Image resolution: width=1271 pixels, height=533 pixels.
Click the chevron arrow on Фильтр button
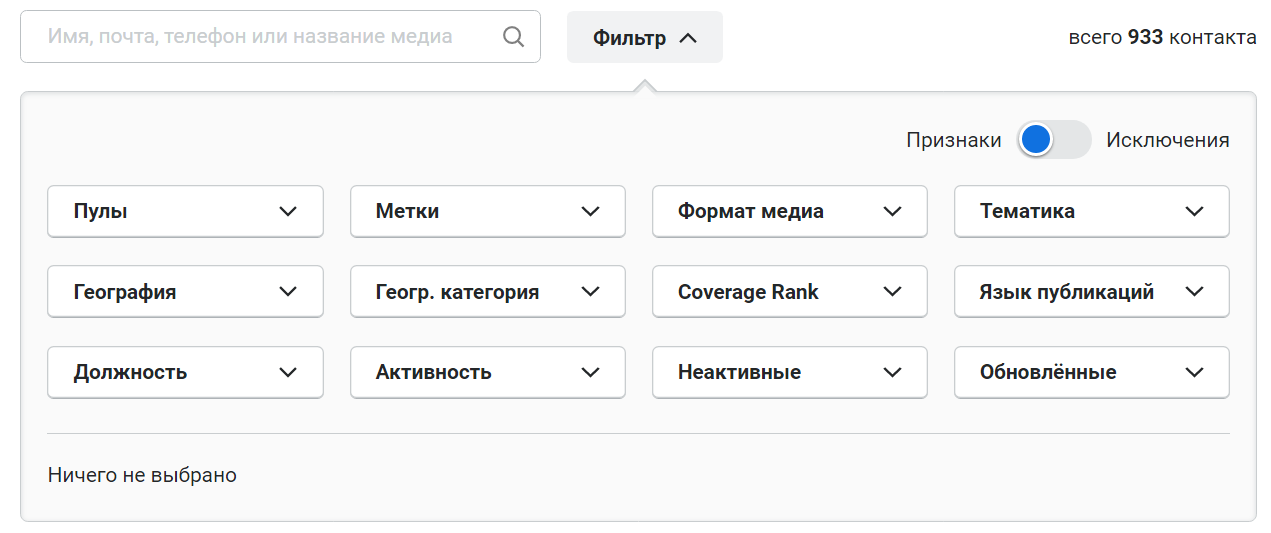tap(687, 38)
